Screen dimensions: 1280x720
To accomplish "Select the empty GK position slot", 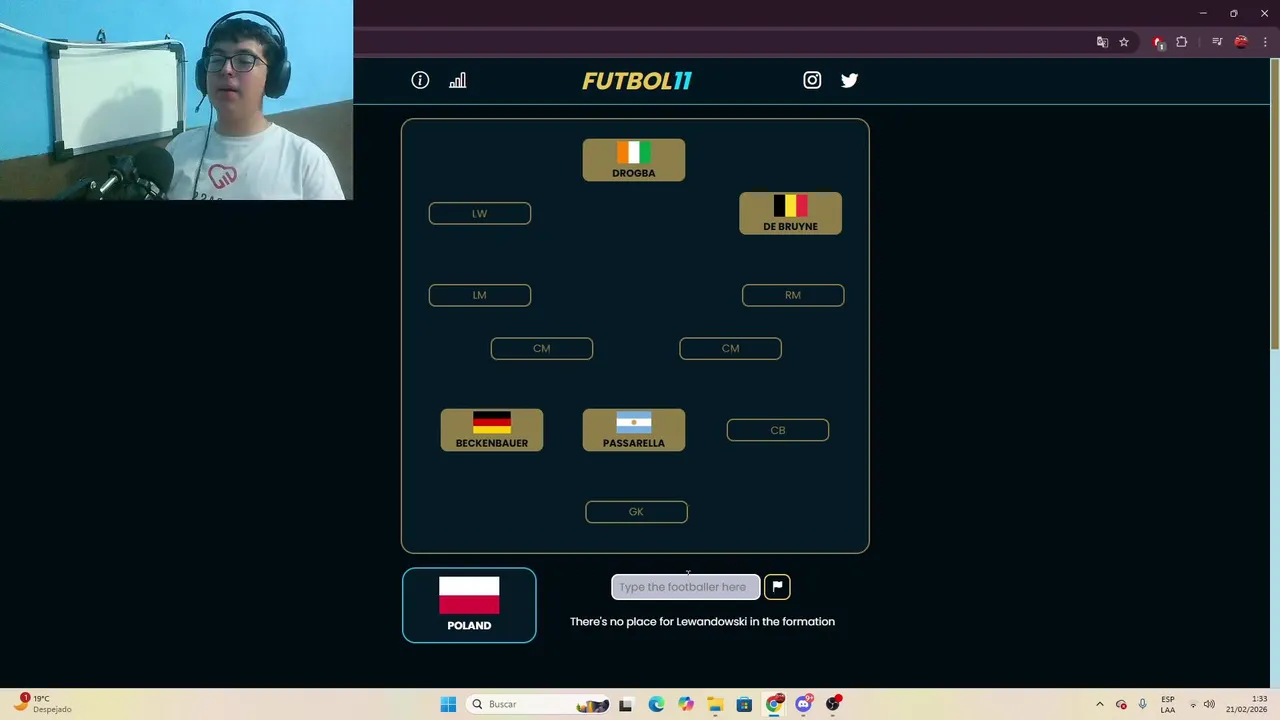I will [636, 512].
